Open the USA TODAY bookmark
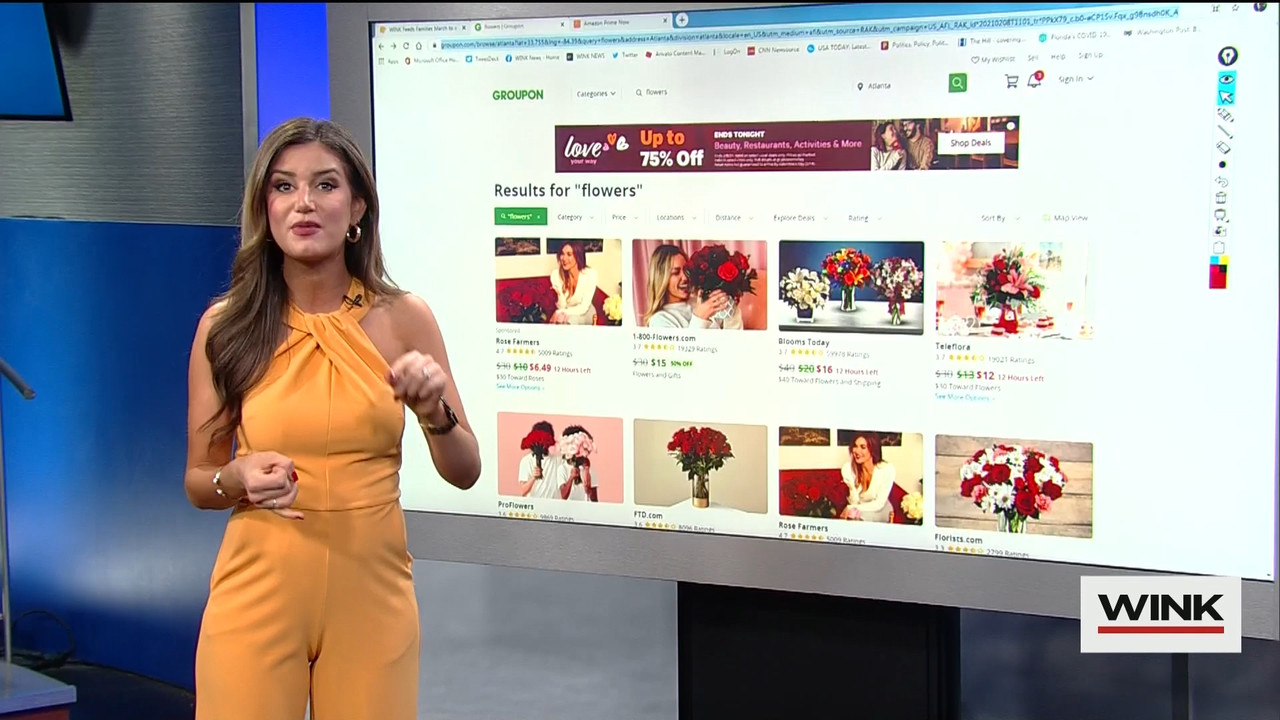Viewport: 1280px width, 720px height. click(x=840, y=47)
